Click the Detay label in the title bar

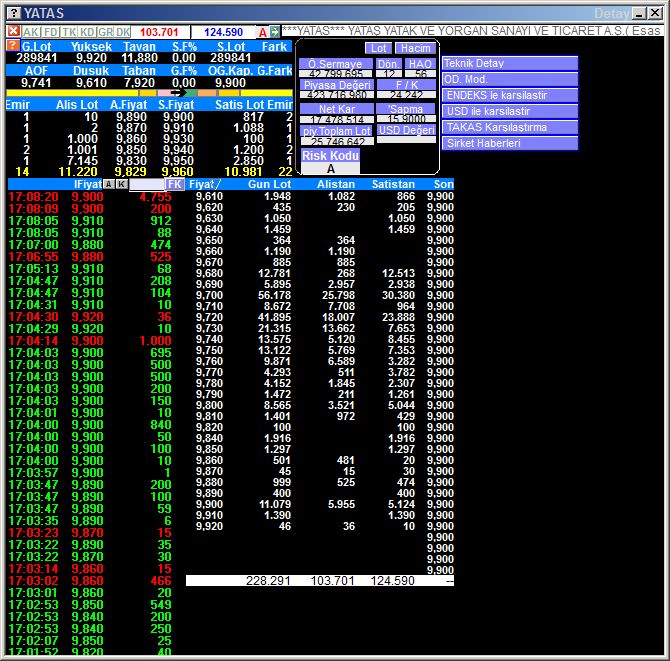coord(611,14)
